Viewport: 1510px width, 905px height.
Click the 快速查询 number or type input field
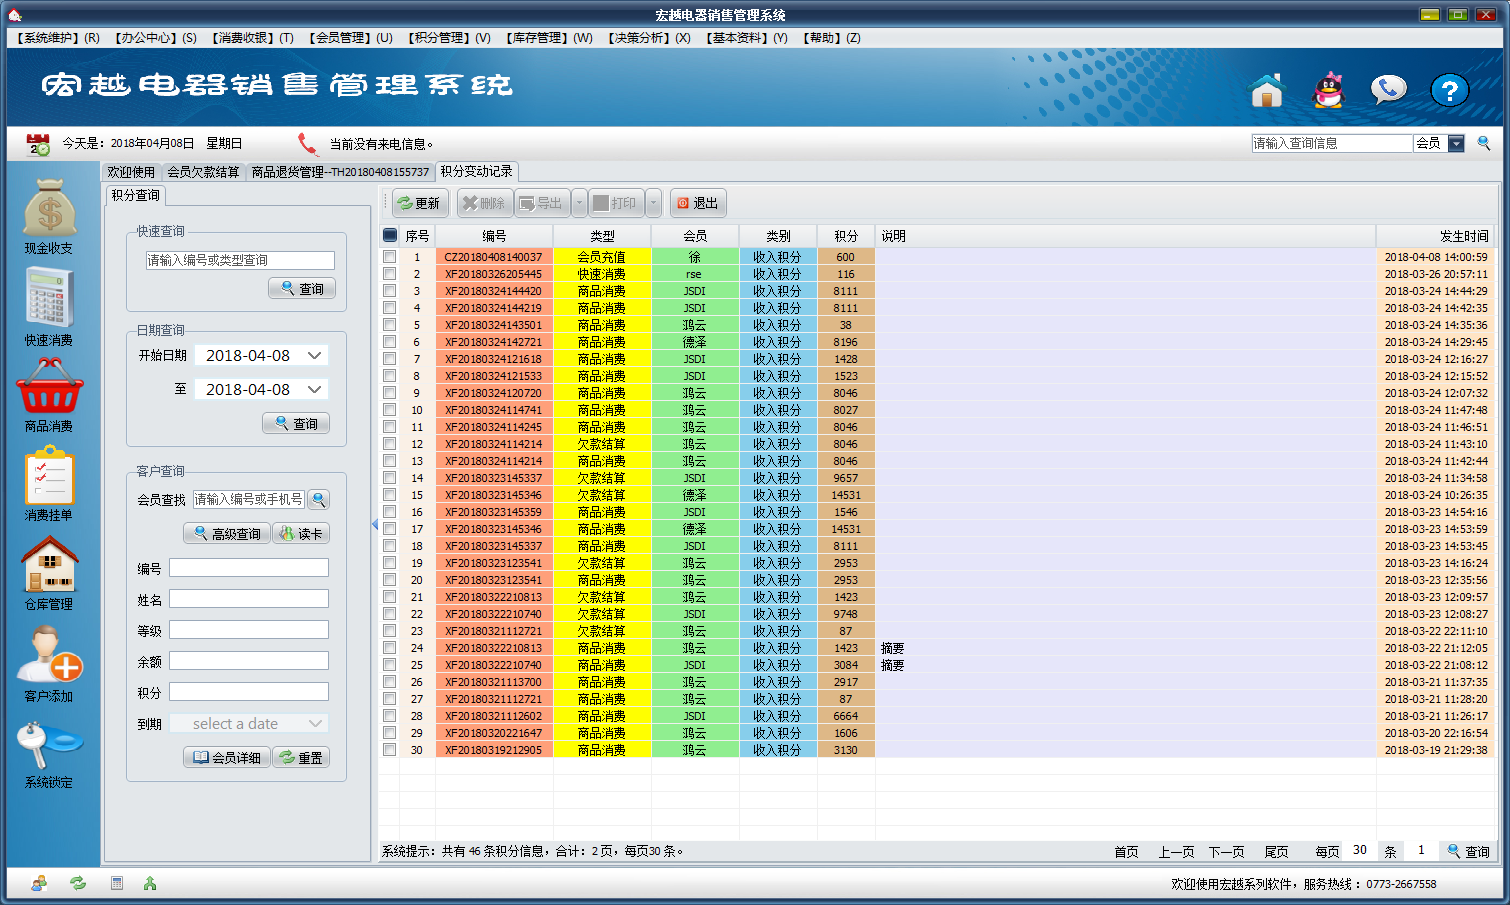240,260
